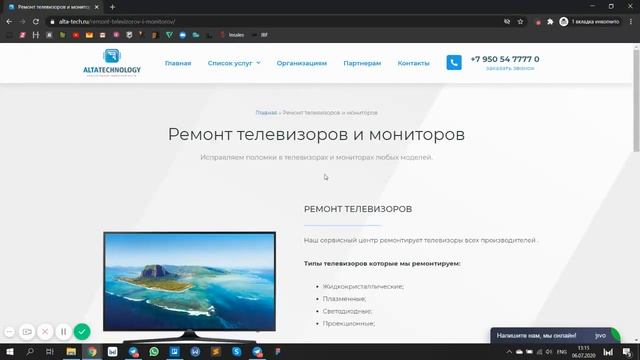Bookmark this page with the star icon
Image resolution: width=640 pixels, height=360 pixels.
(x=520, y=22)
